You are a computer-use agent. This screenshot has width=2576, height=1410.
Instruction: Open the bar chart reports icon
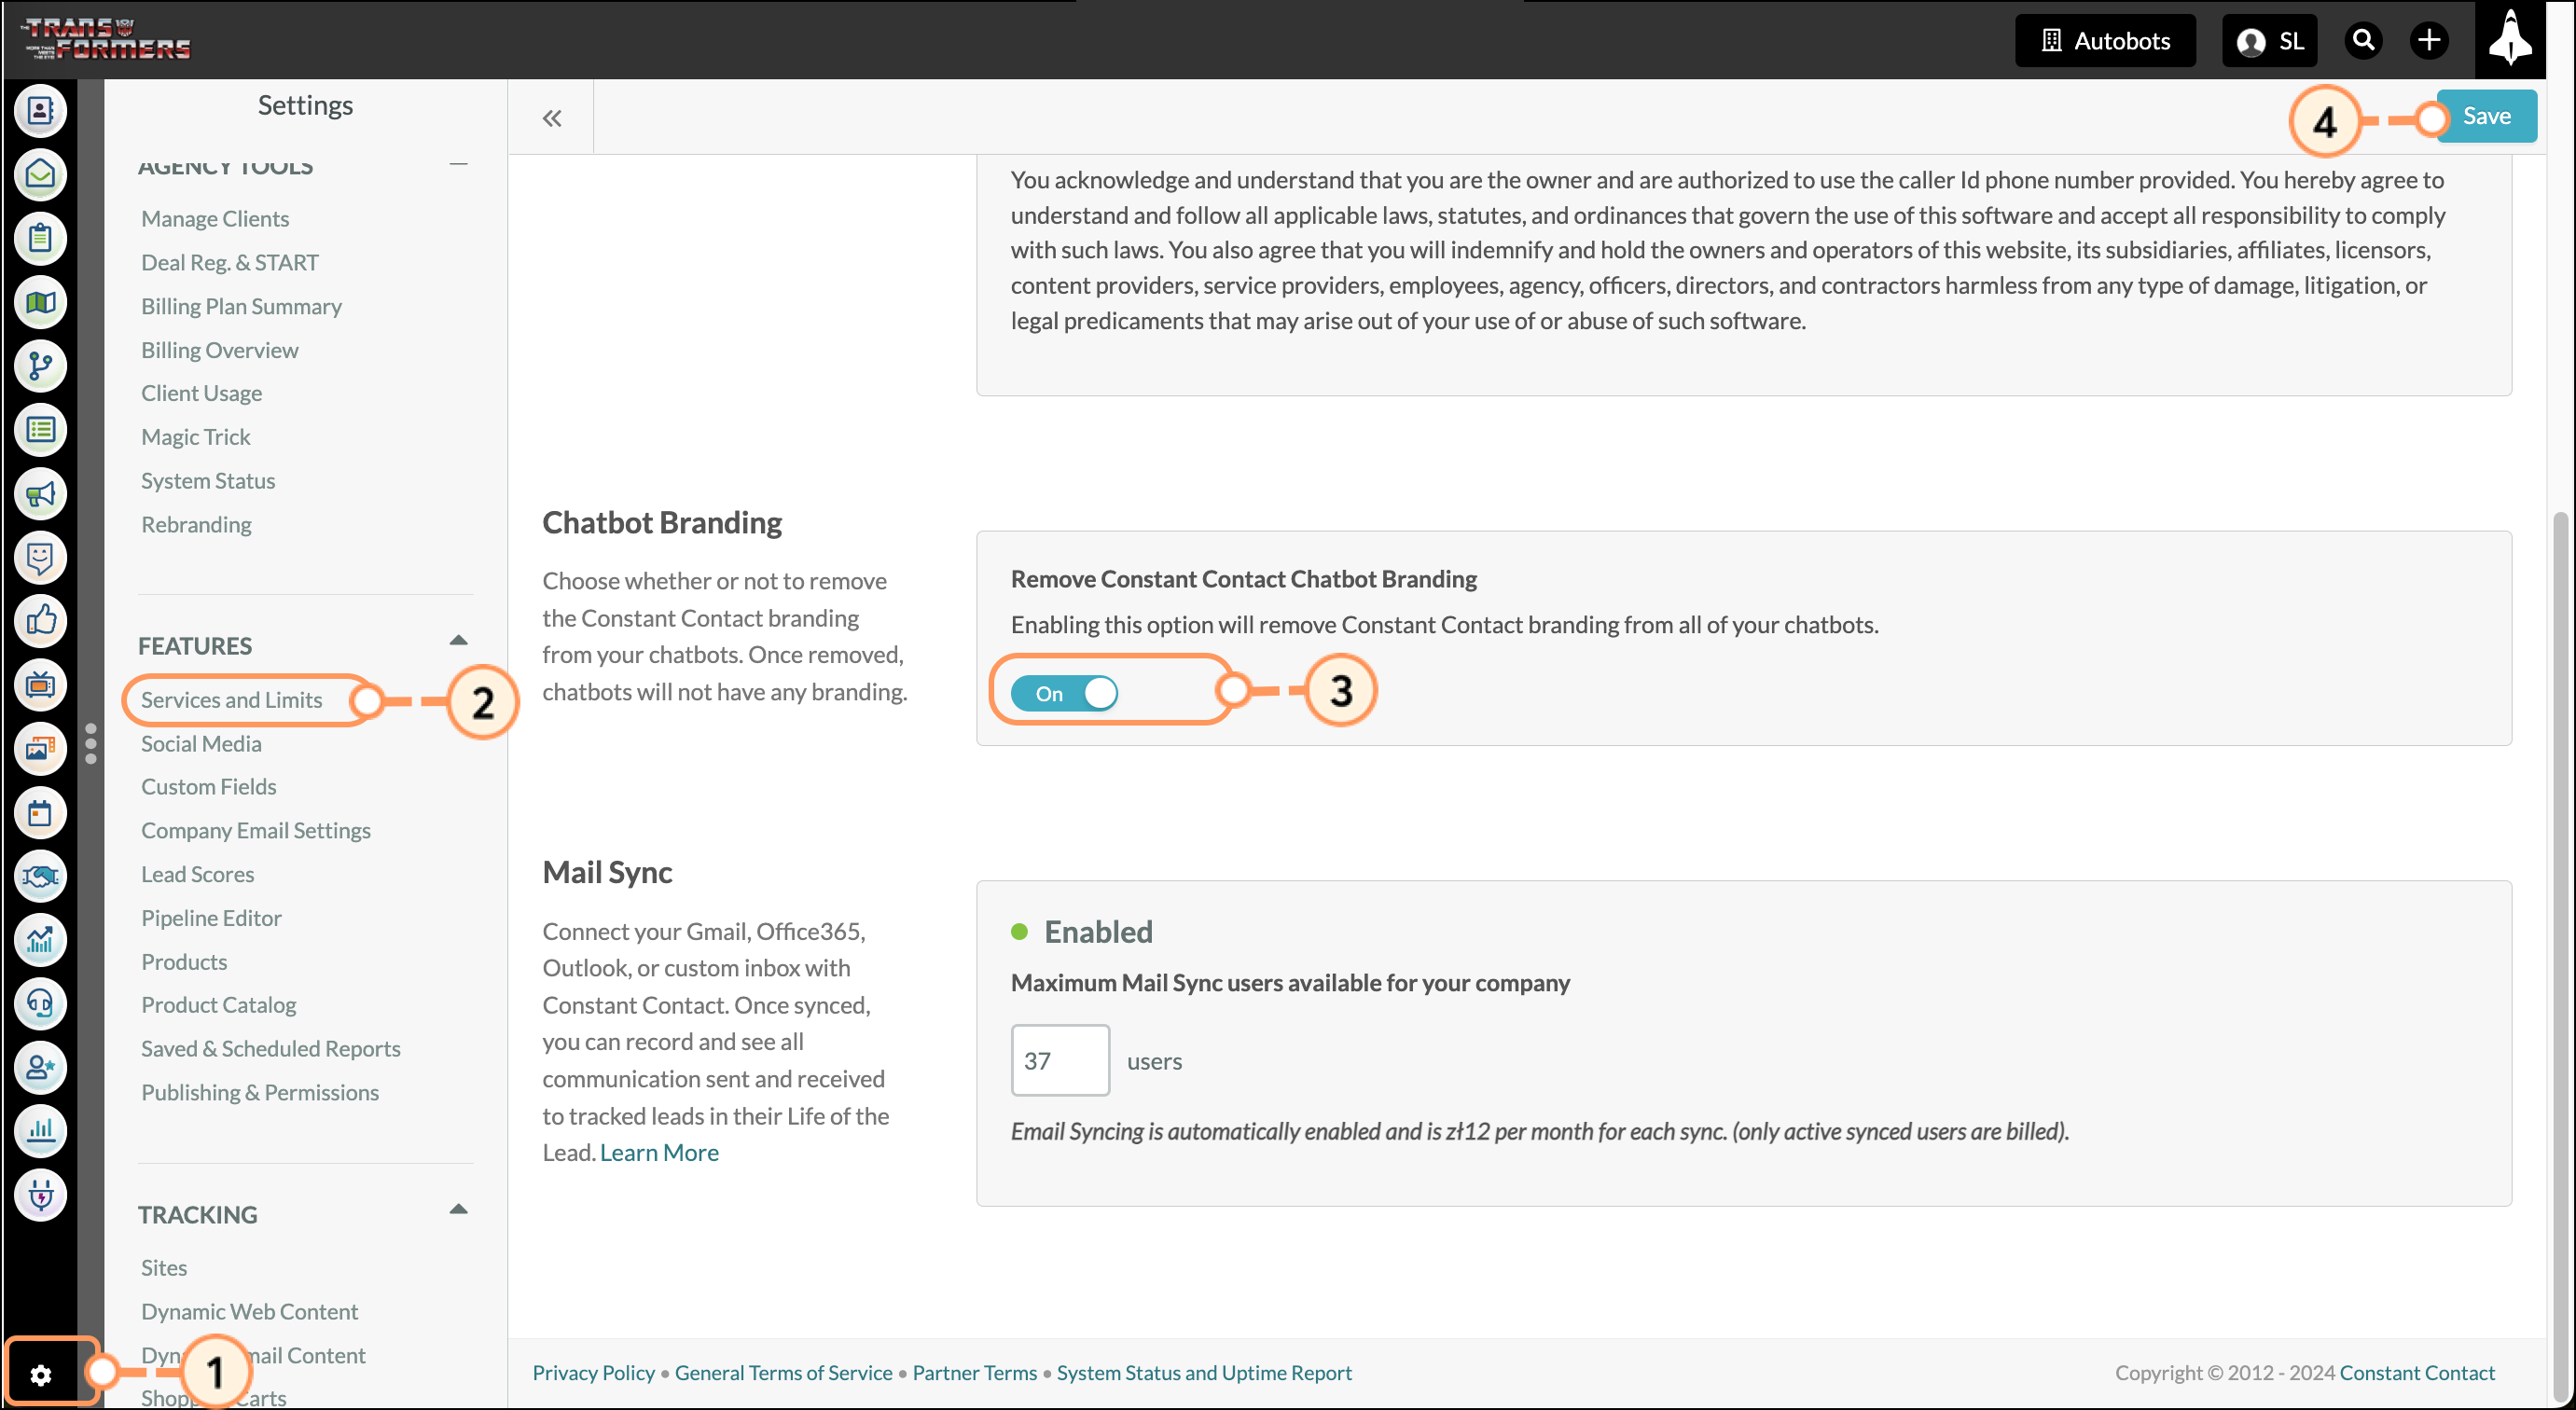[40, 1132]
